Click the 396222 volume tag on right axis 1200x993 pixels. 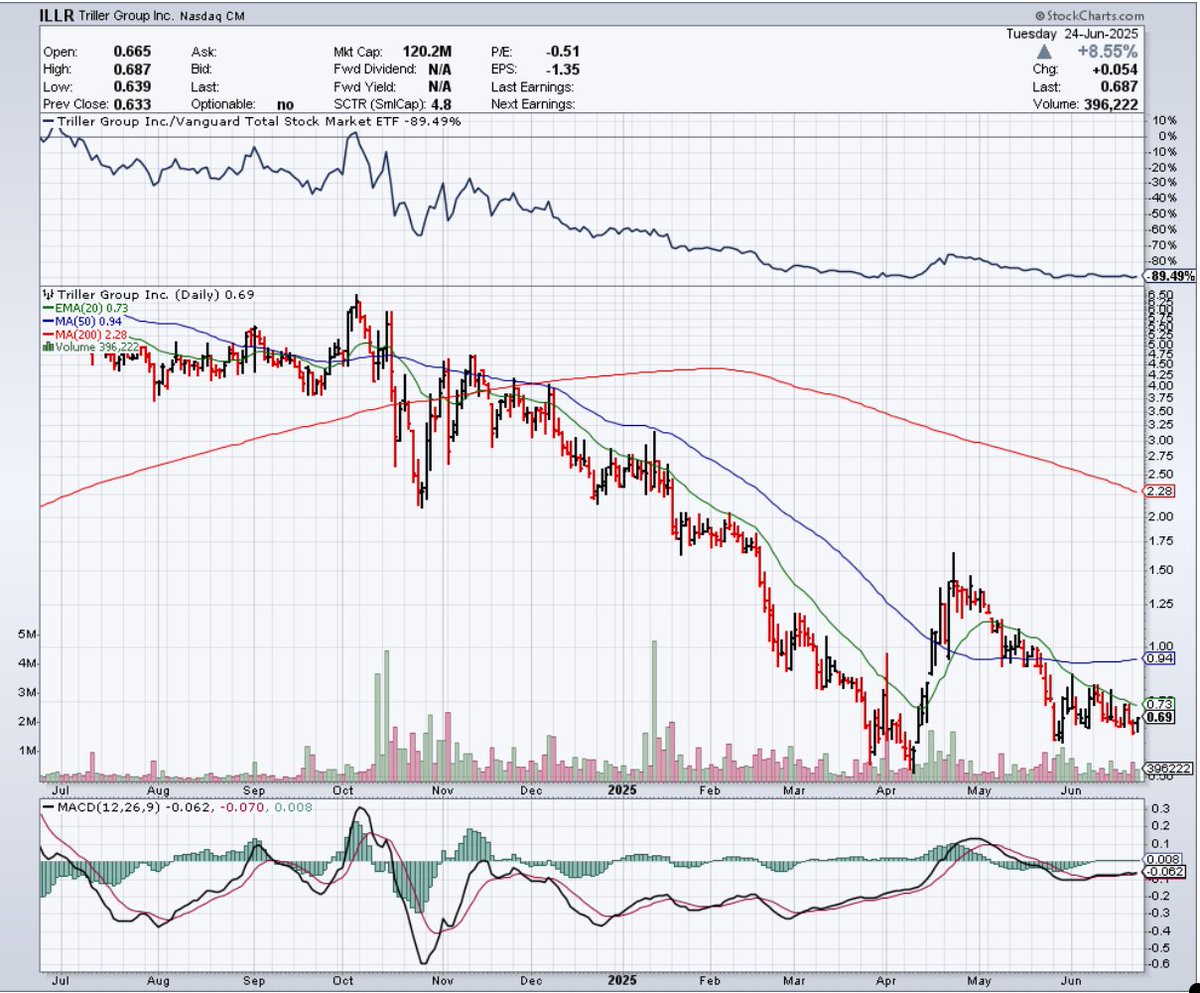[1165, 767]
